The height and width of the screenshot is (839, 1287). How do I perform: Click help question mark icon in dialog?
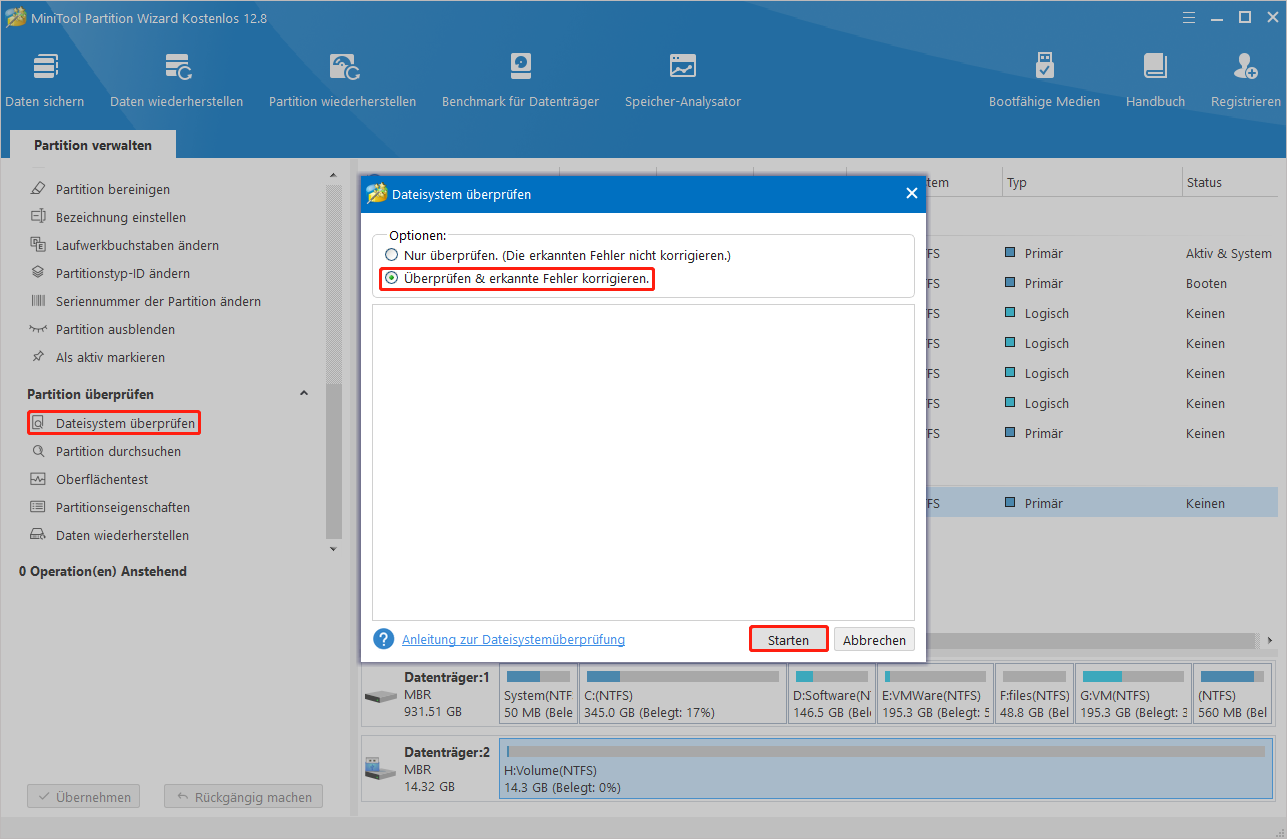383,639
